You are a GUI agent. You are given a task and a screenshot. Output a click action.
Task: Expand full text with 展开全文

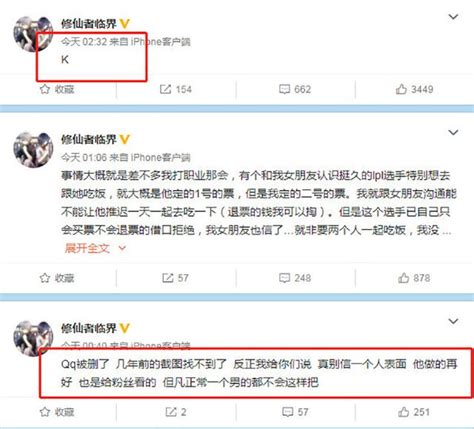[95, 248]
